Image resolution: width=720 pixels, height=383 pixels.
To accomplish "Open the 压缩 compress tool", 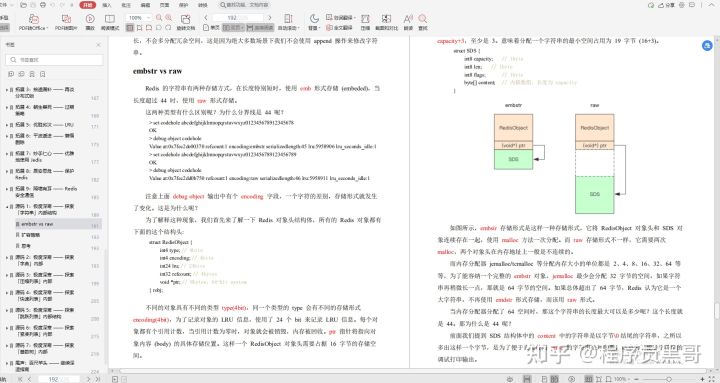I will coord(365,22).
